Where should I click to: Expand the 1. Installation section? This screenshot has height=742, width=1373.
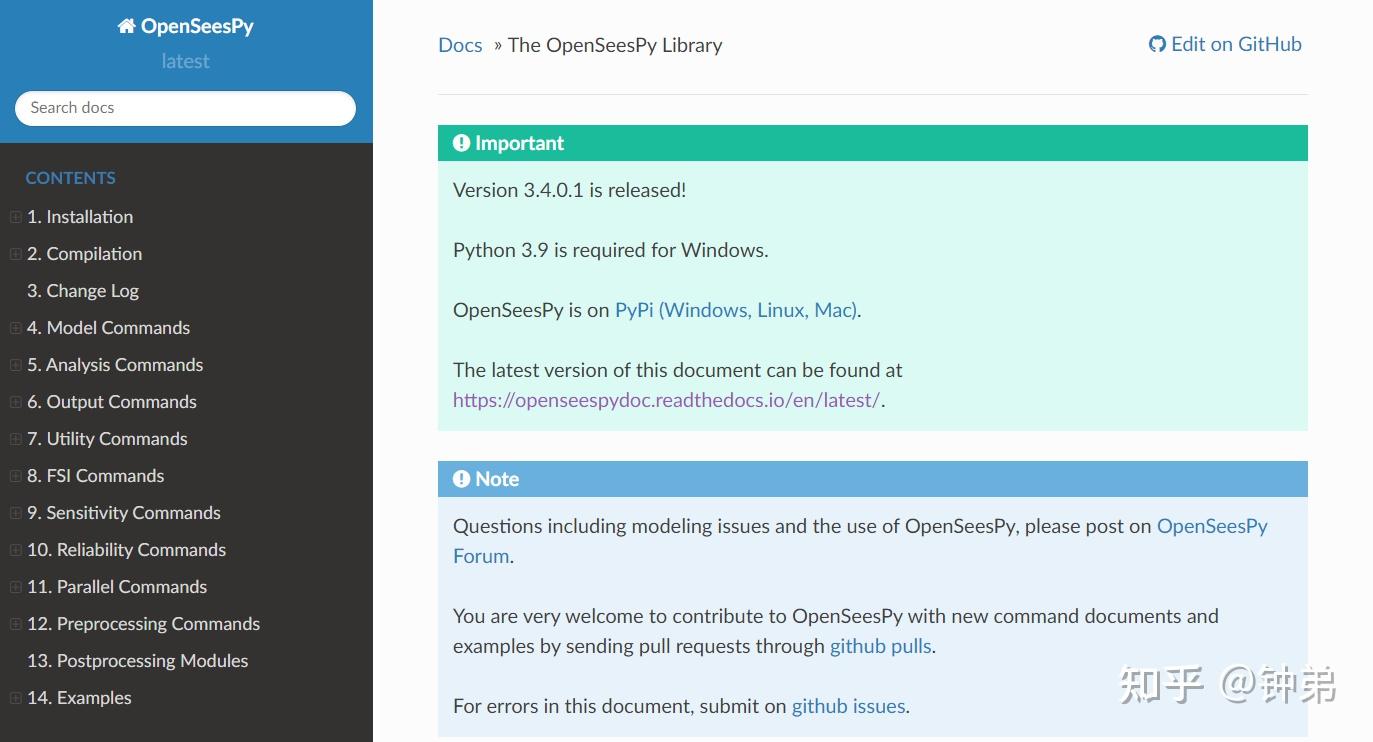pos(15,217)
